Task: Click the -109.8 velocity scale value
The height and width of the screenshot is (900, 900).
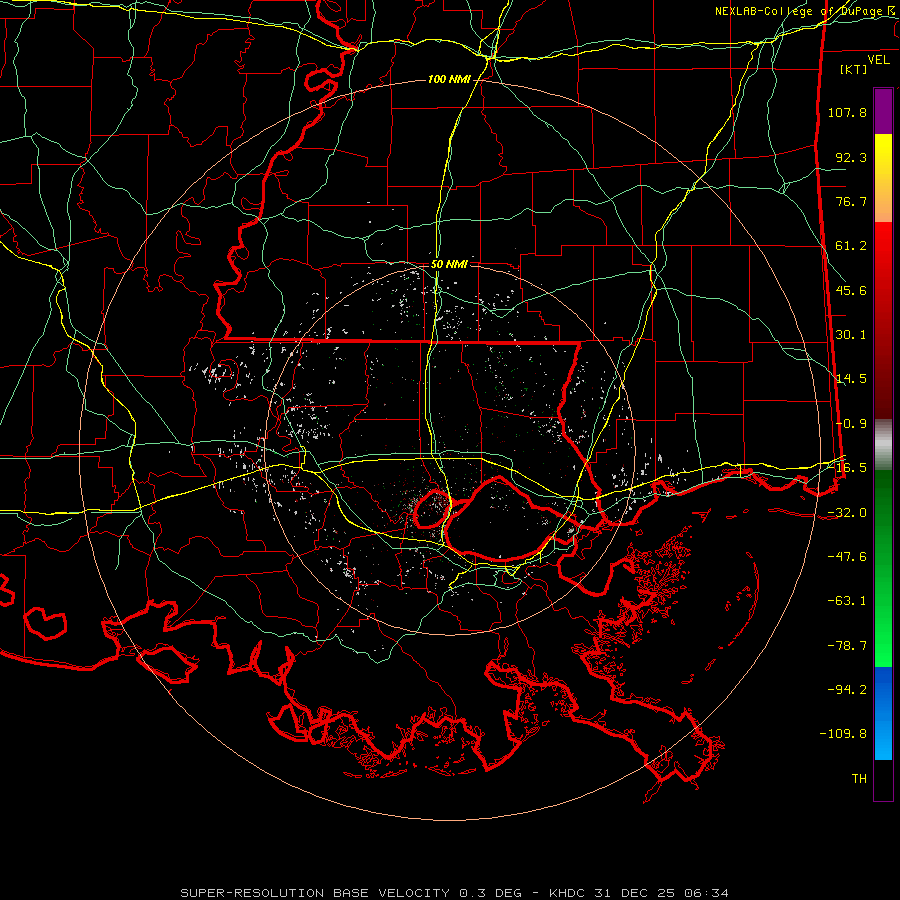Action: pos(843,734)
